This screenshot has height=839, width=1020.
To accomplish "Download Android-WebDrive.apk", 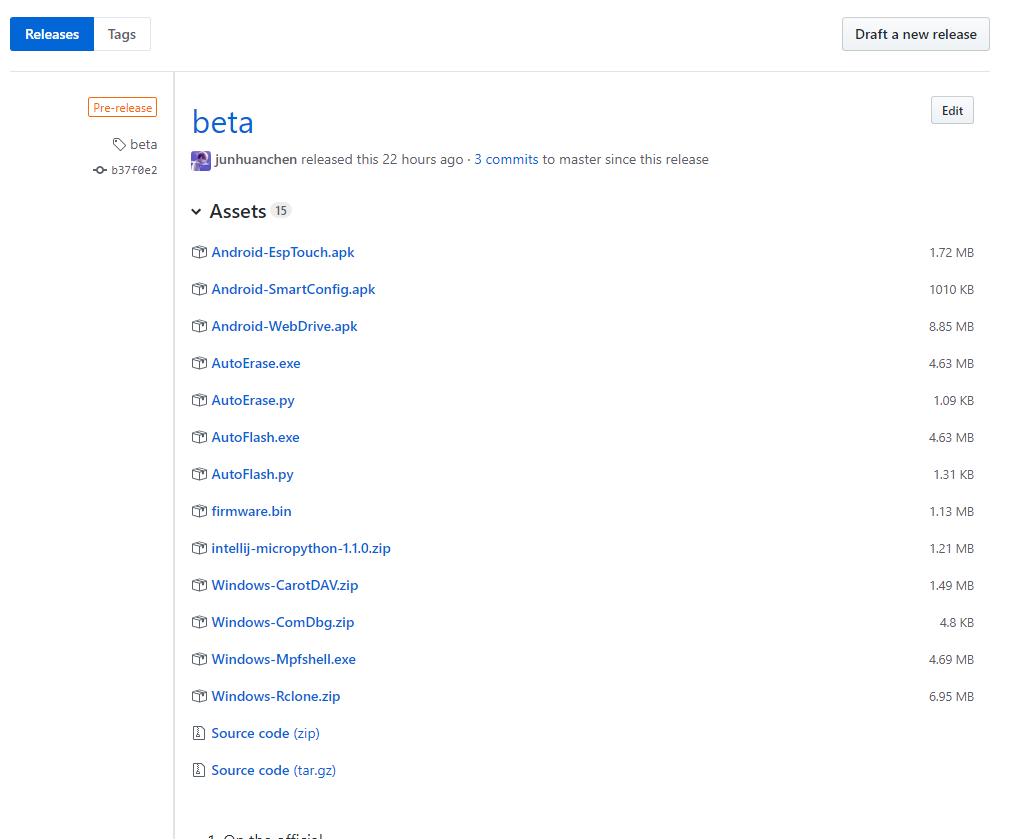I will pyautogui.click(x=284, y=326).
